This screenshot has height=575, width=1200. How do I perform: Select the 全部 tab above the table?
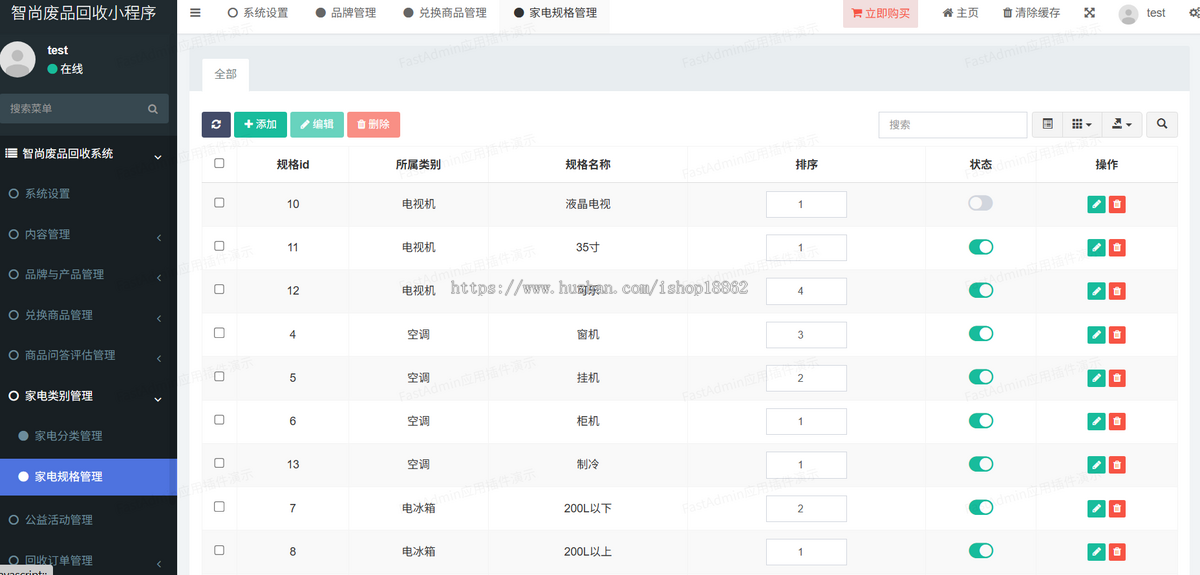pos(225,75)
